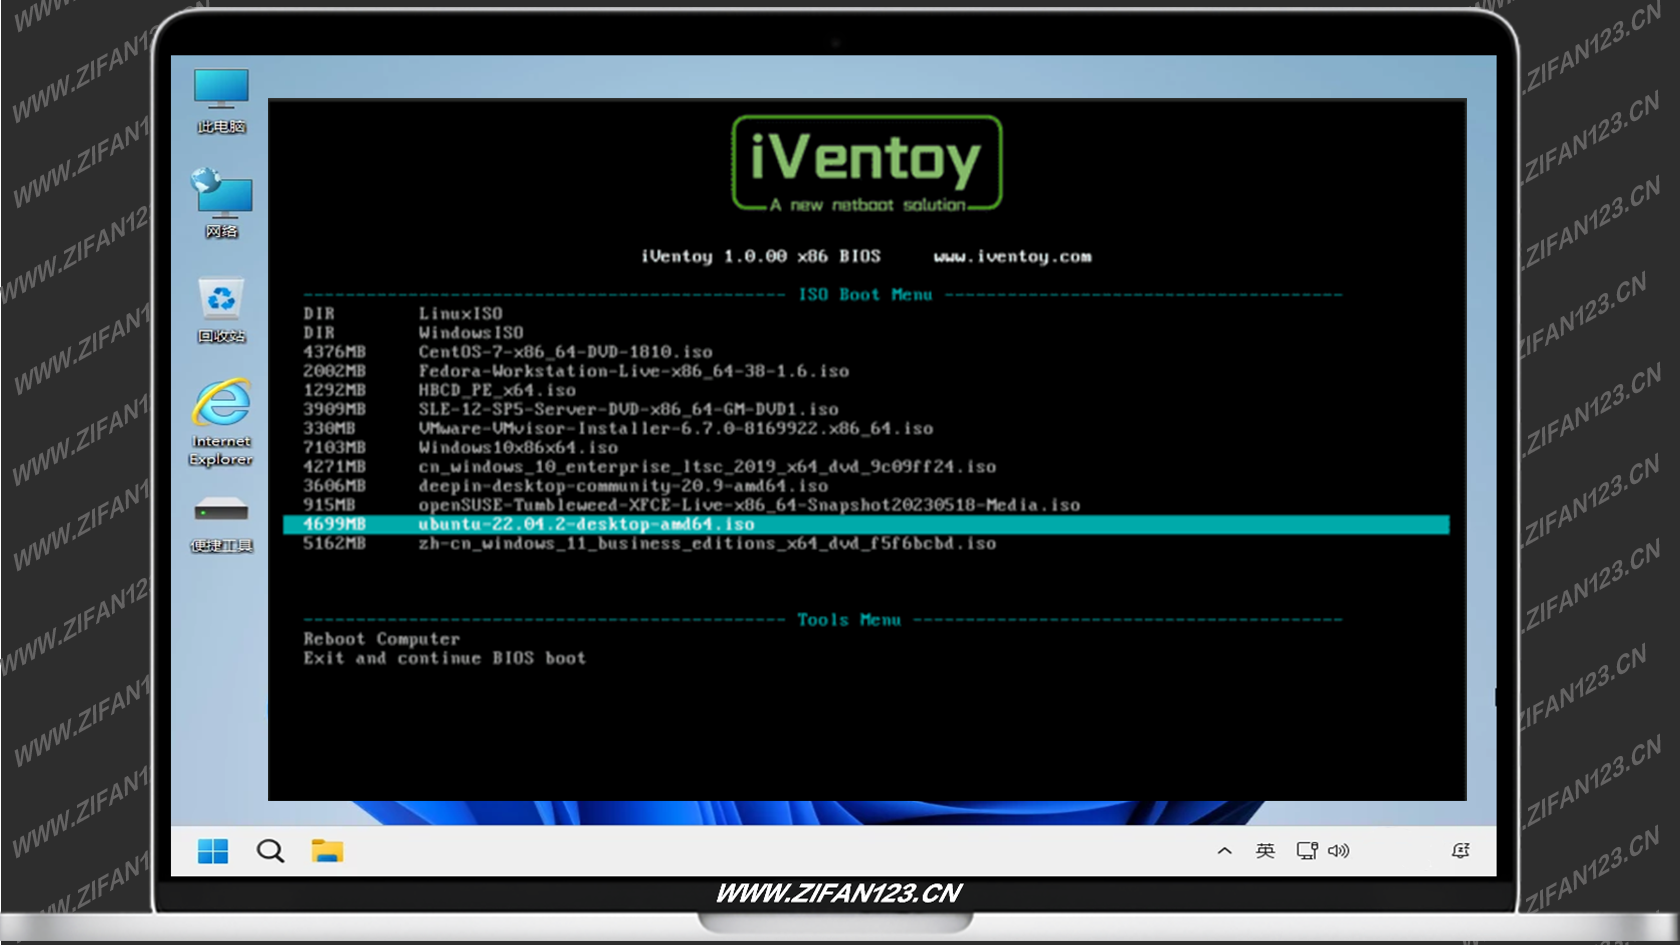This screenshot has height=945, width=1680.
Task: Launch Internet Explorer from the desktop
Action: click(x=221, y=422)
